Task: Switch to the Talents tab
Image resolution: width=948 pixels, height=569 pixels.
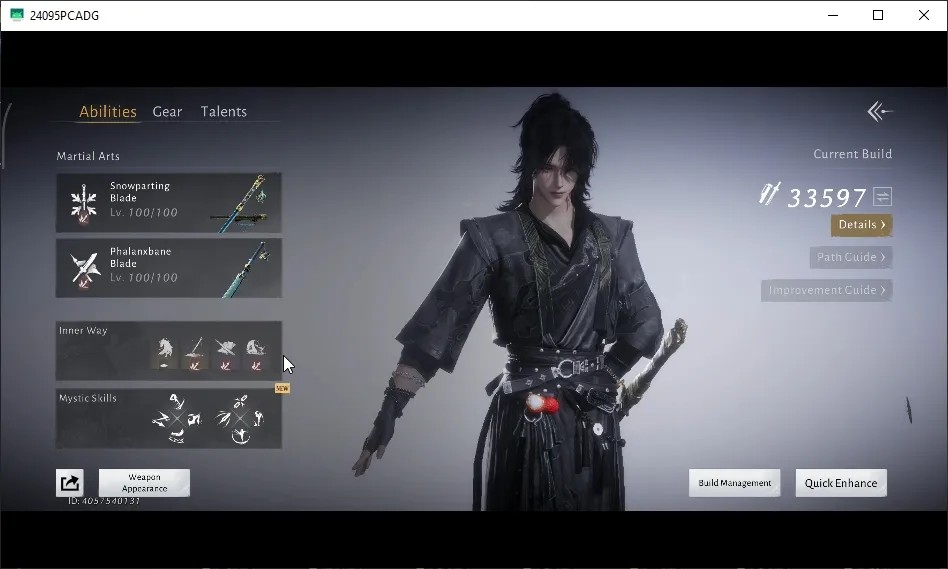Action: tap(224, 112)
